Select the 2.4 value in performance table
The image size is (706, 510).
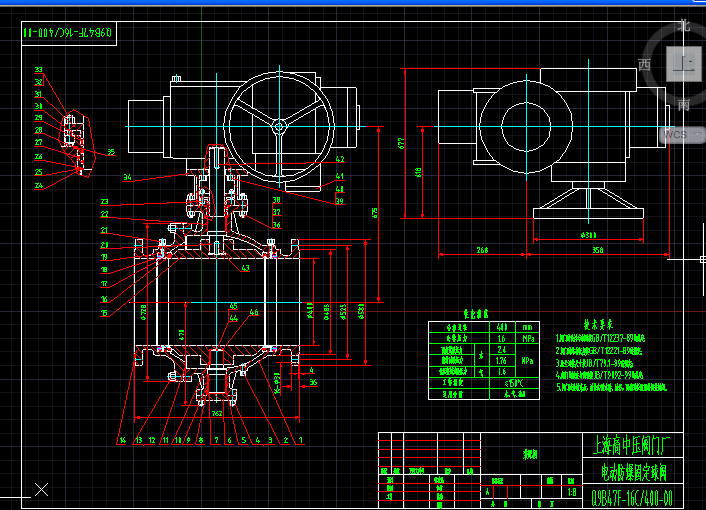pyautogui.click(x=502, y=349)
